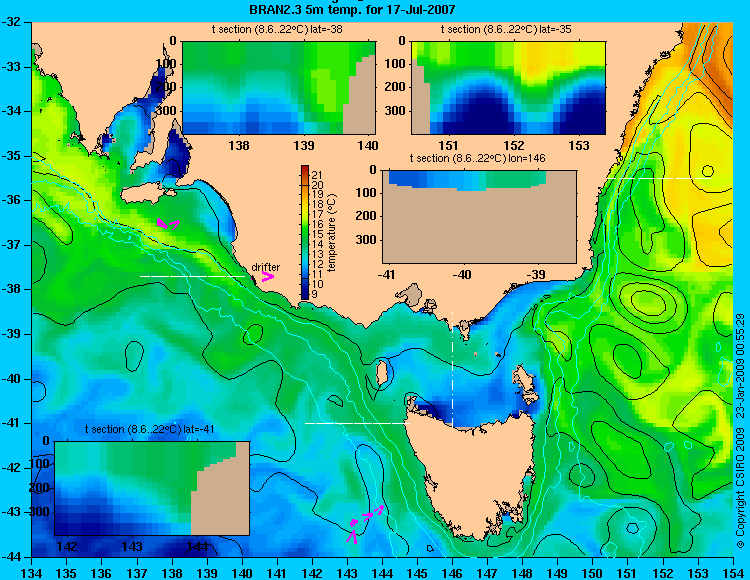Click the 'drifter' label on the map
The image size is (750, 580).
tap(265, 267)
